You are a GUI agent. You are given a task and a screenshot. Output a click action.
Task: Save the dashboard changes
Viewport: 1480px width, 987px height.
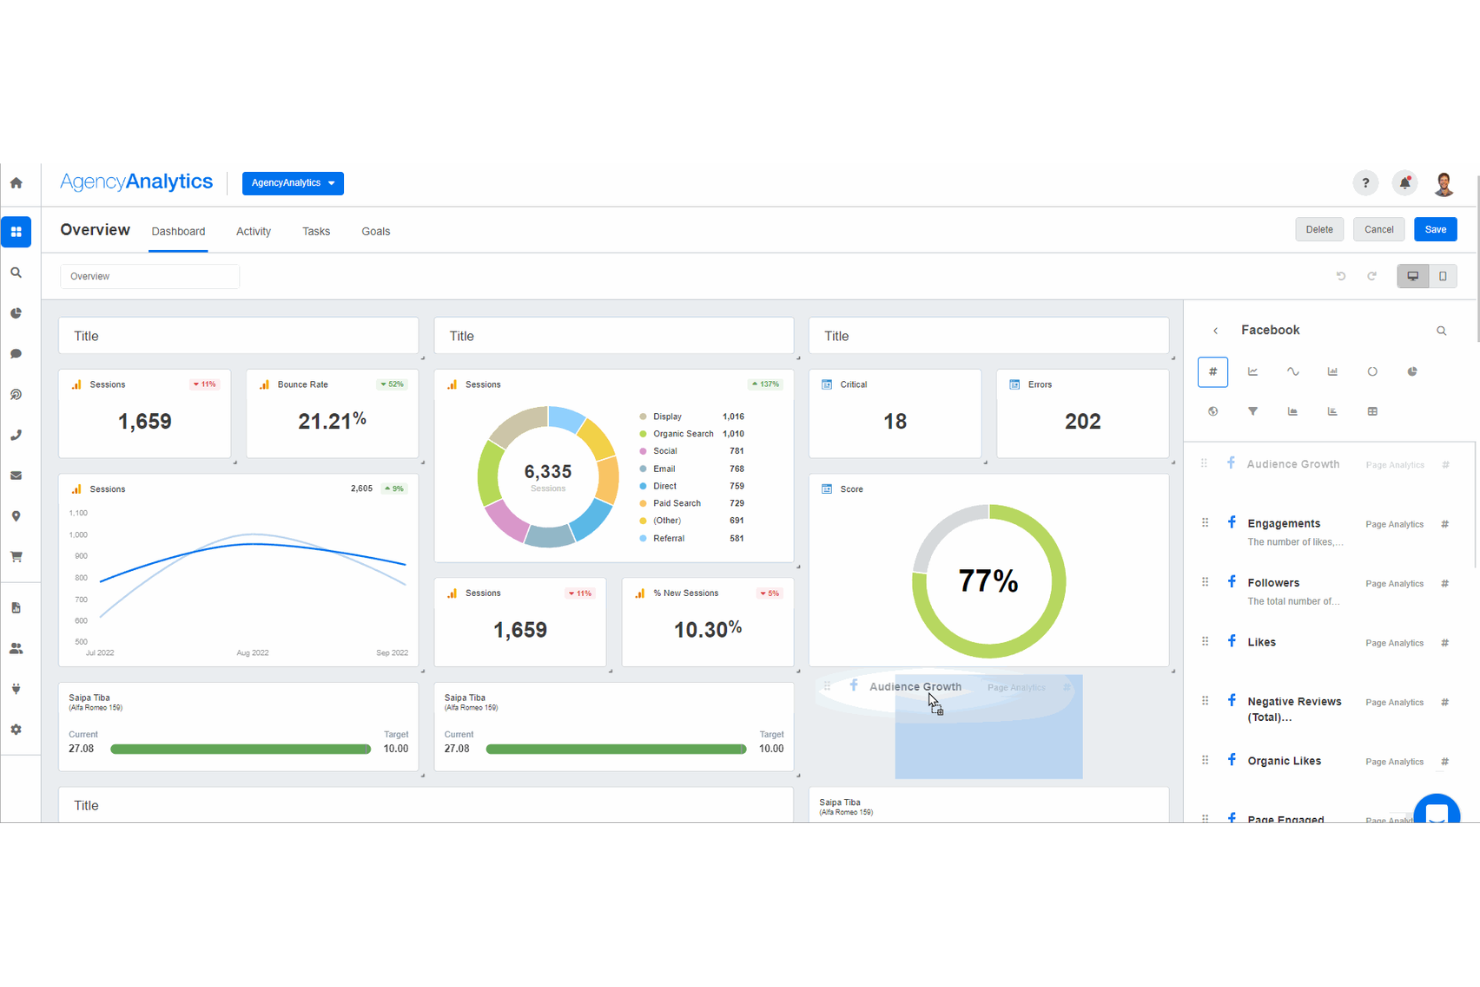(x=1435, y=229)
